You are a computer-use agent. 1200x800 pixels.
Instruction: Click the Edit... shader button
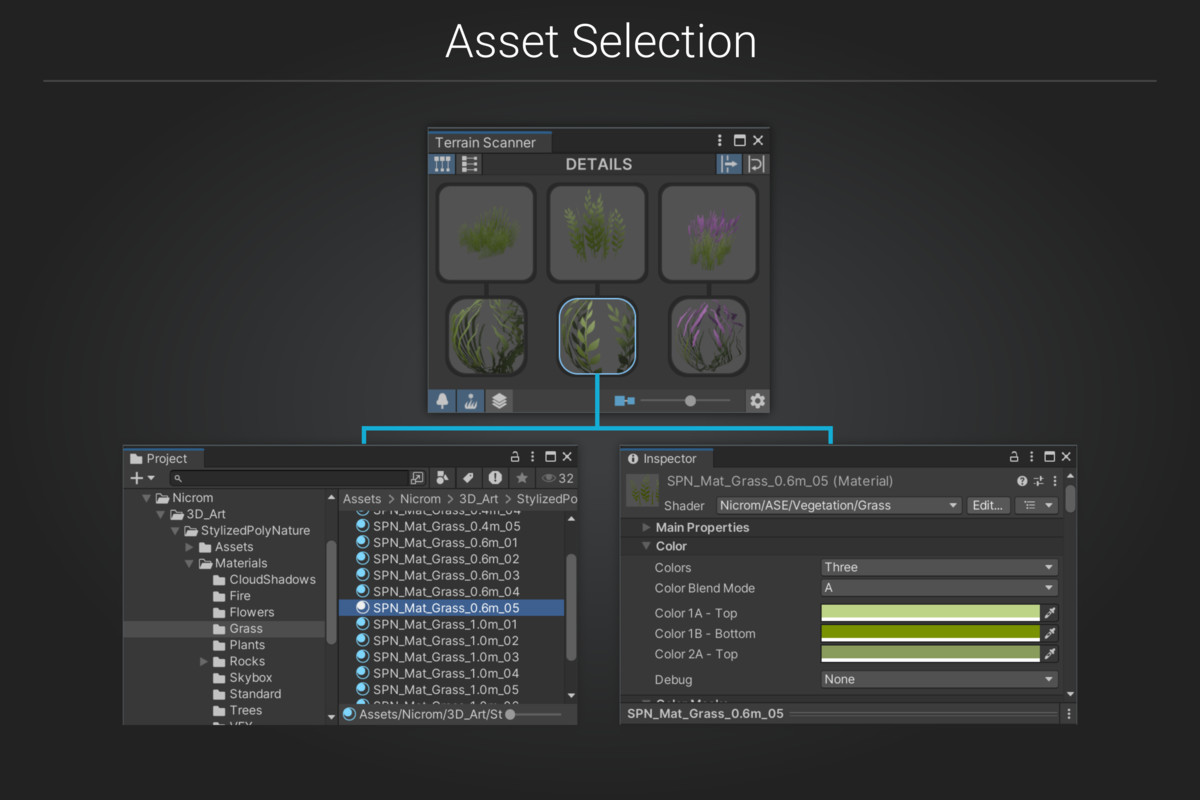[988, 505]
